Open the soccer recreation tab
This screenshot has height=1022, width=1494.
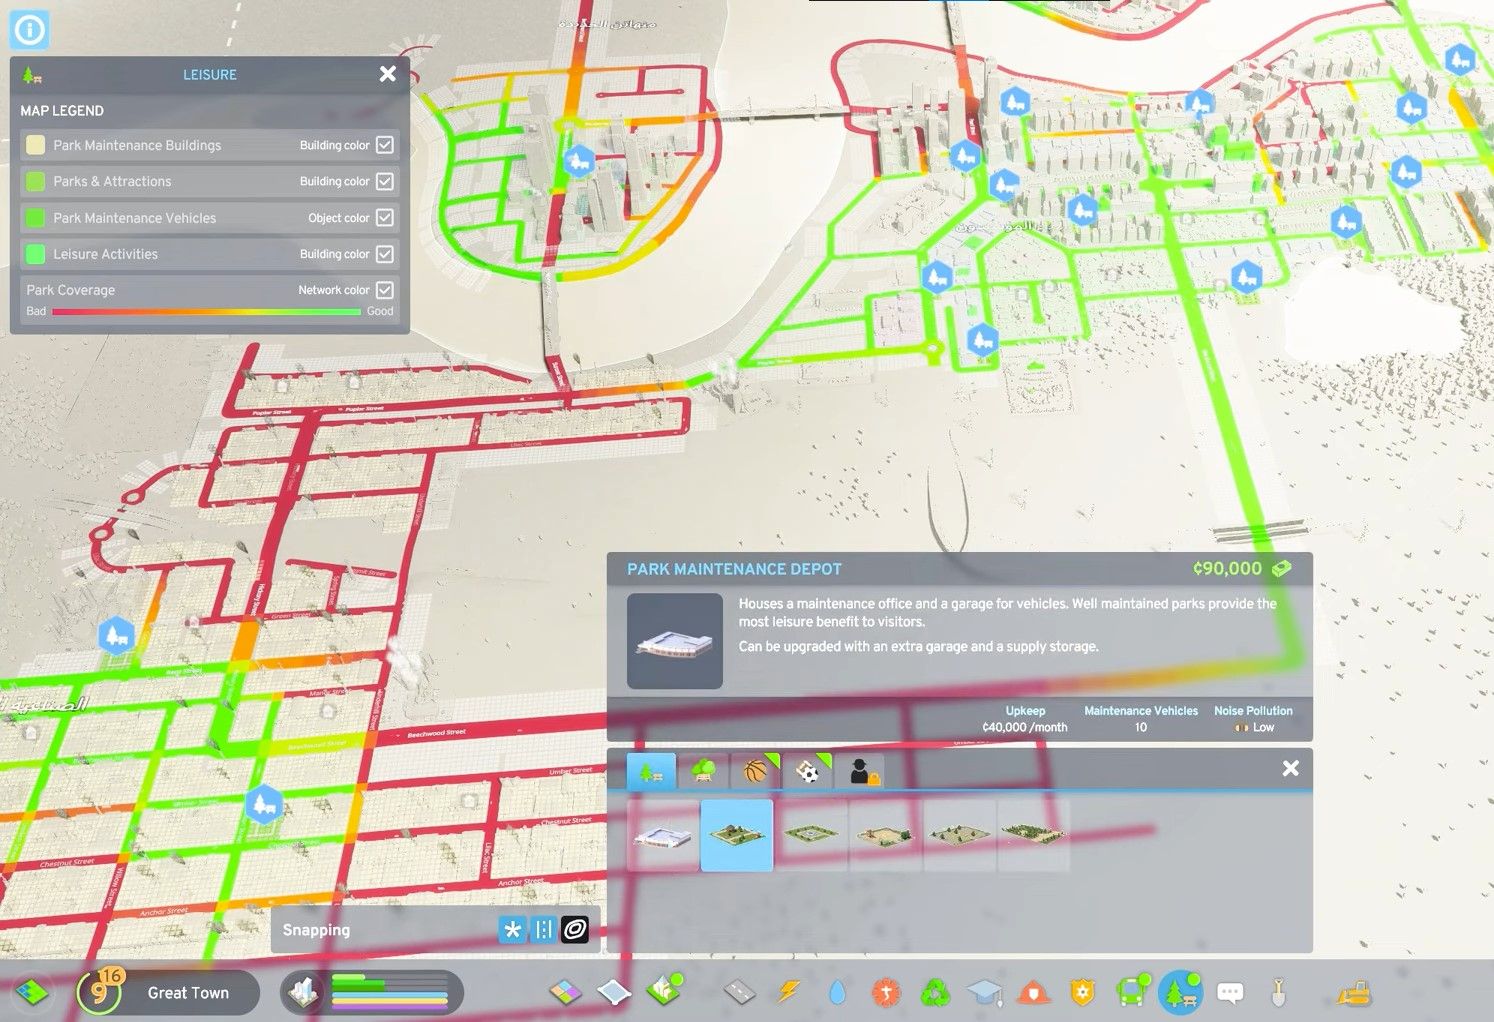807,770
